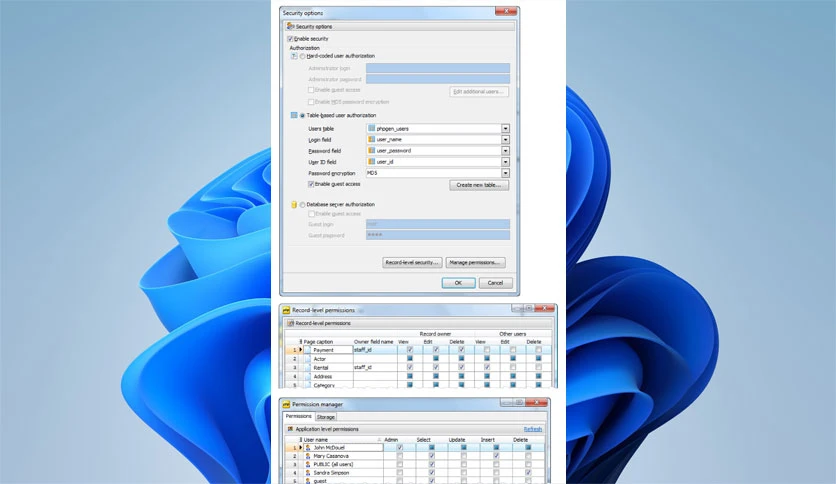Click the Security options header icon
Viewport: 836px width, 484px height.
[x=290, y=26]
